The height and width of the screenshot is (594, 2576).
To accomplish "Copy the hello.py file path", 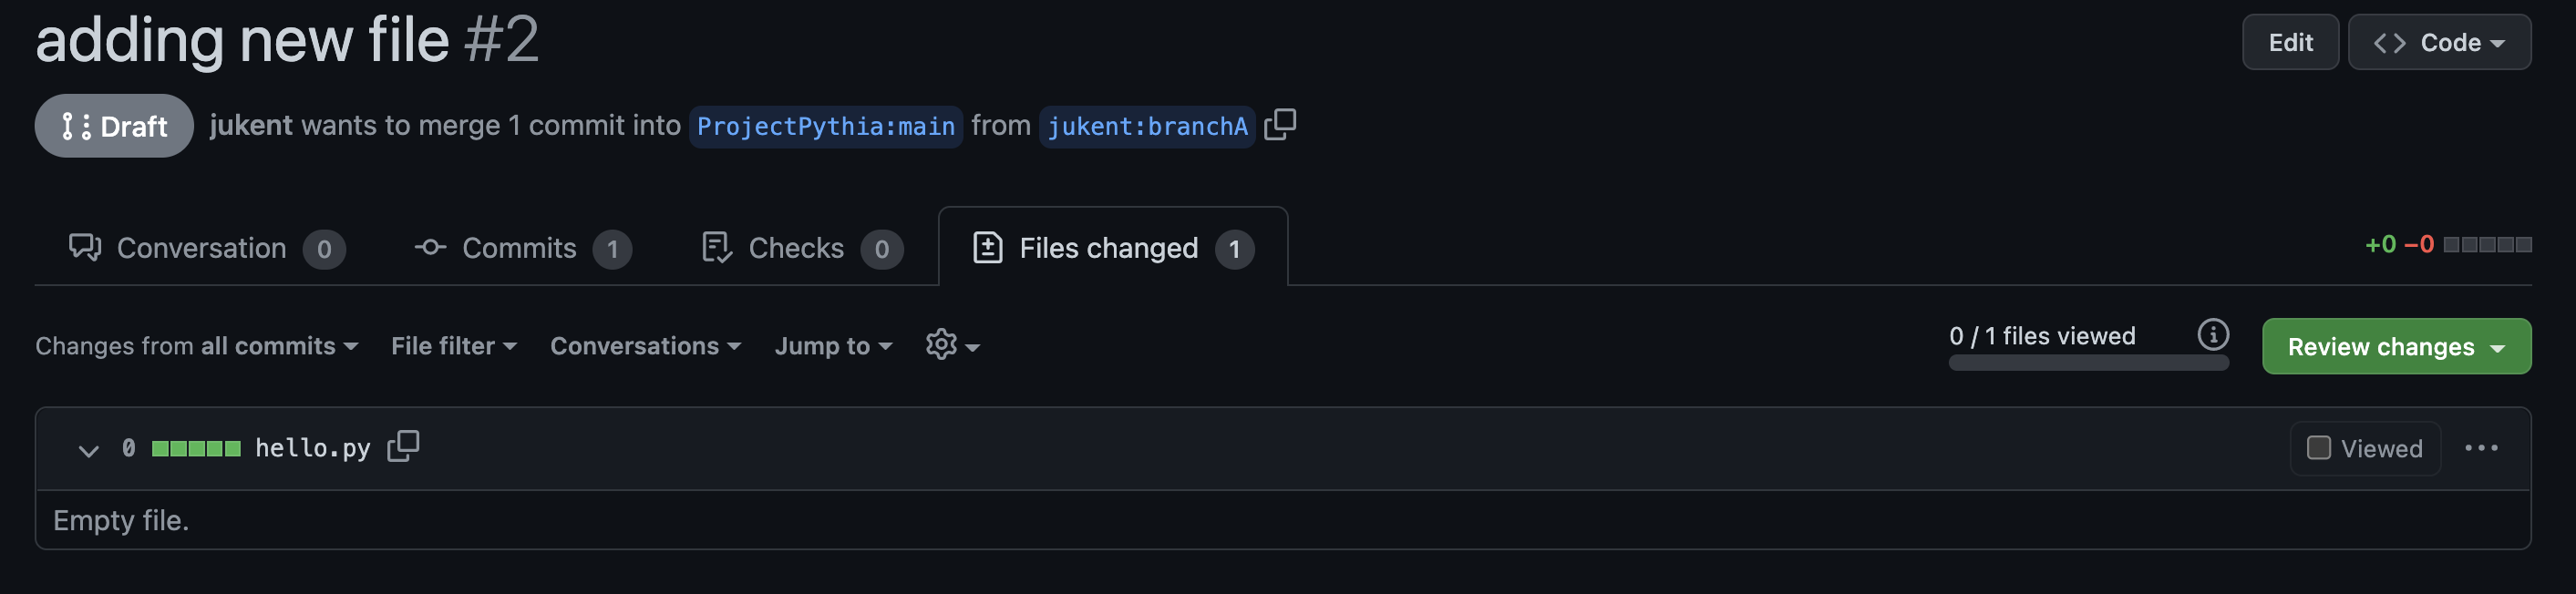I will [404, 447].
